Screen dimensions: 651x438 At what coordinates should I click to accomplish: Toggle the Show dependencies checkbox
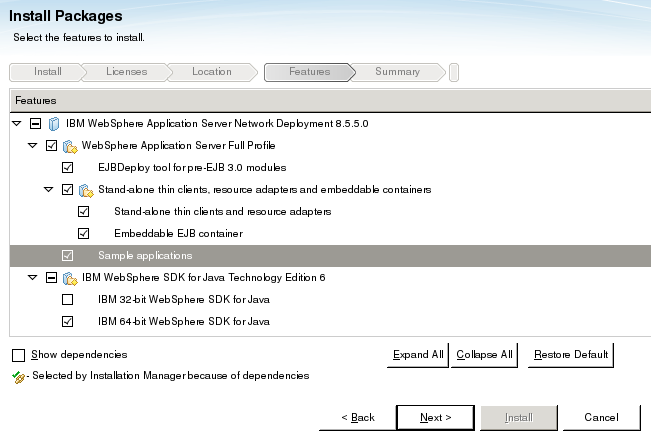point(19,355)
